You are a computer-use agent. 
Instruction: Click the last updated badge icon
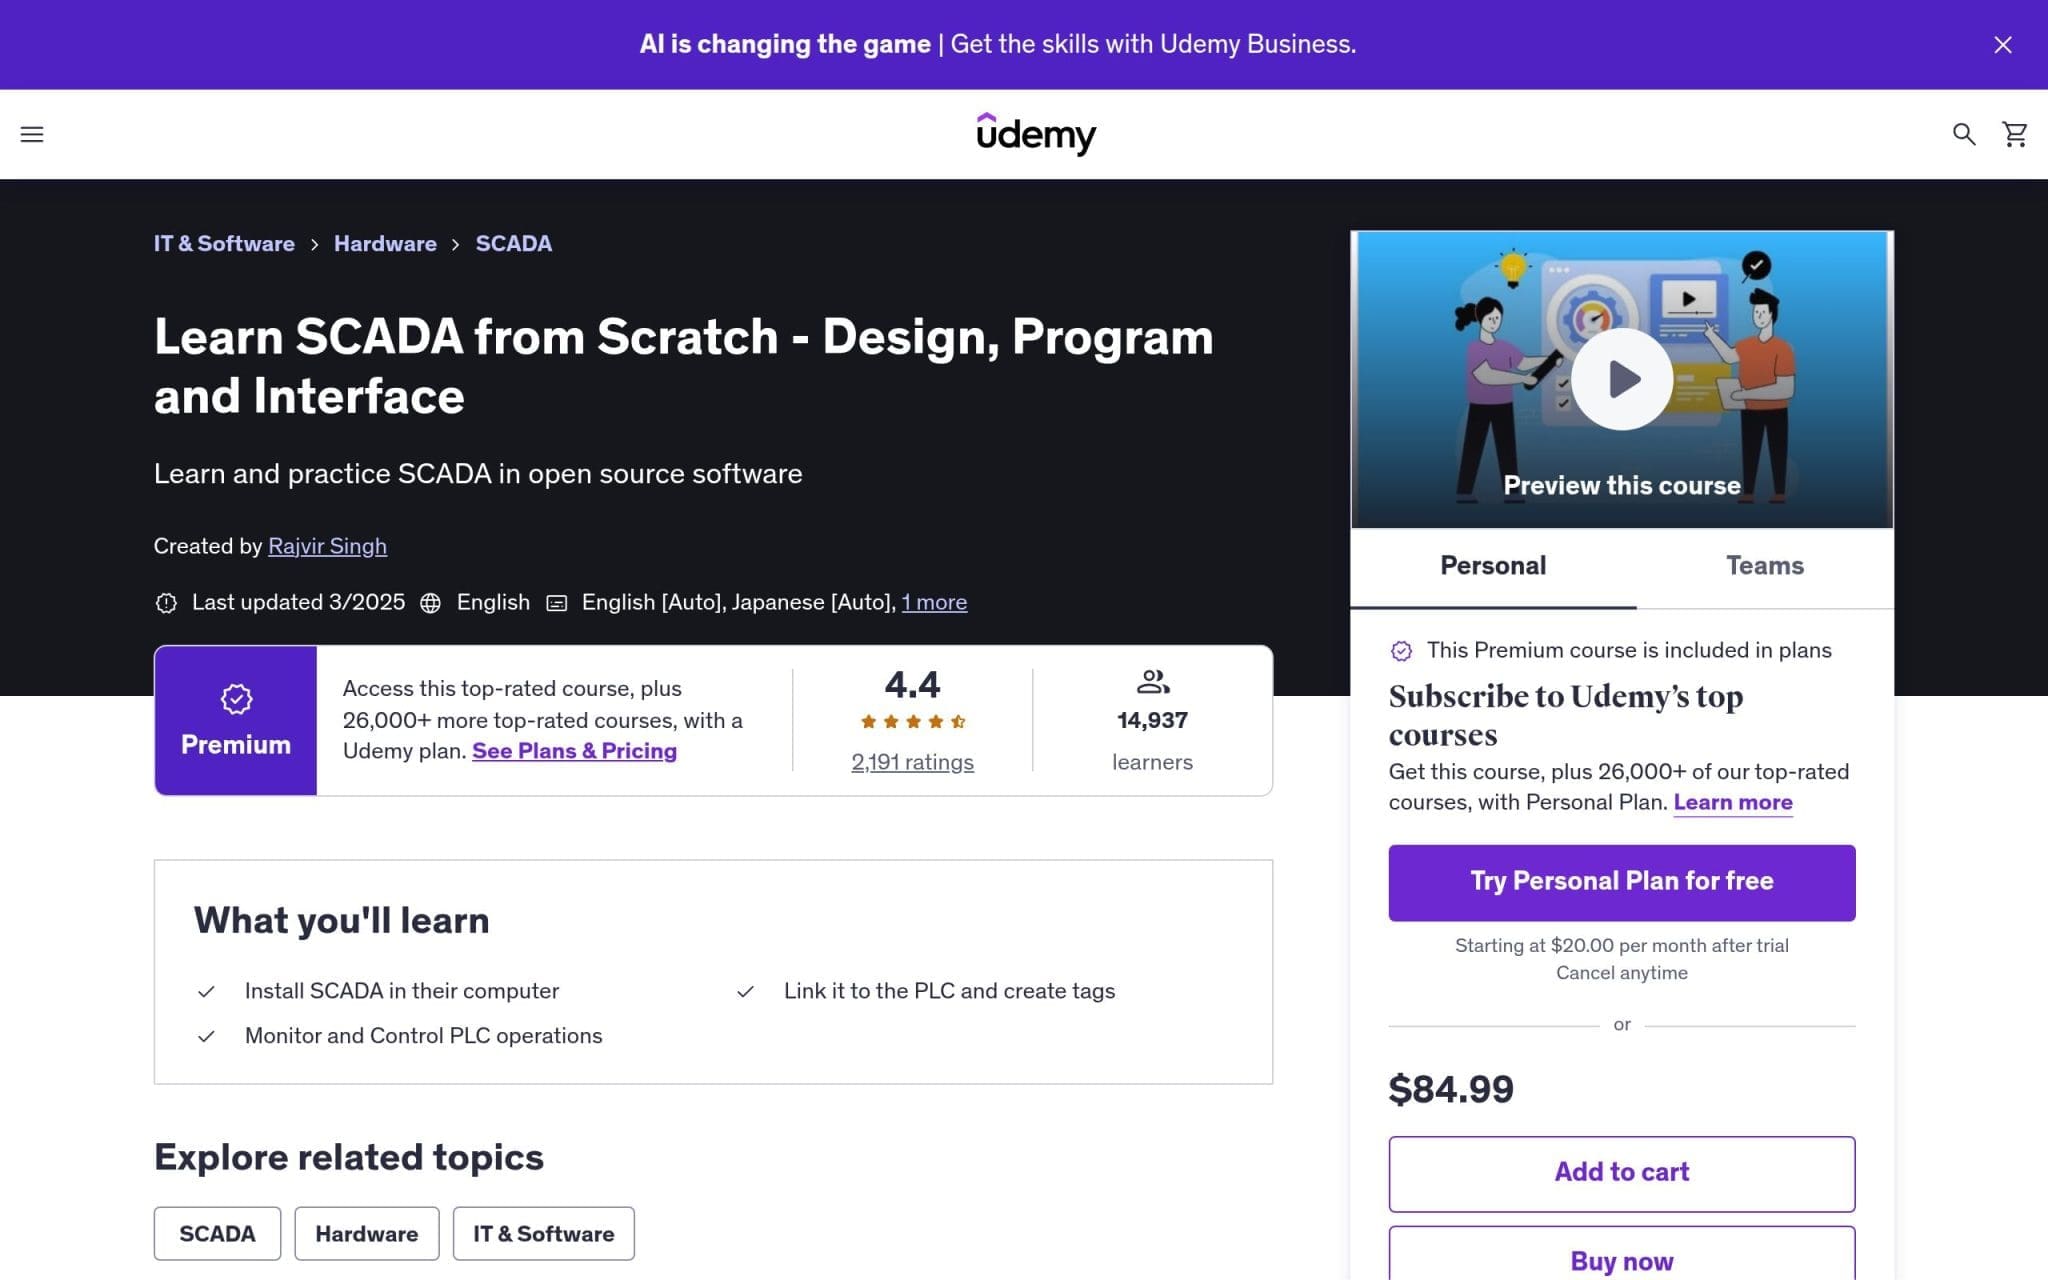(166, 603)
